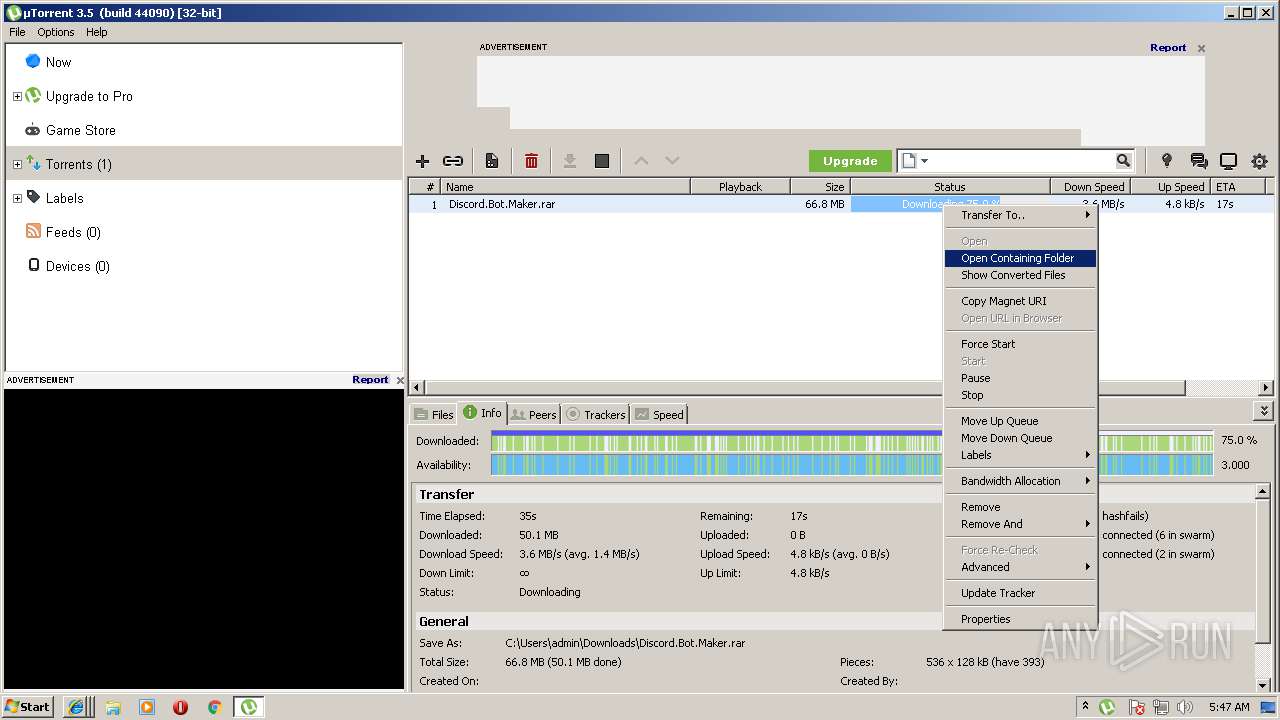
Task: Collapse the details pane chevron
Action: [x=1264, y=411]
